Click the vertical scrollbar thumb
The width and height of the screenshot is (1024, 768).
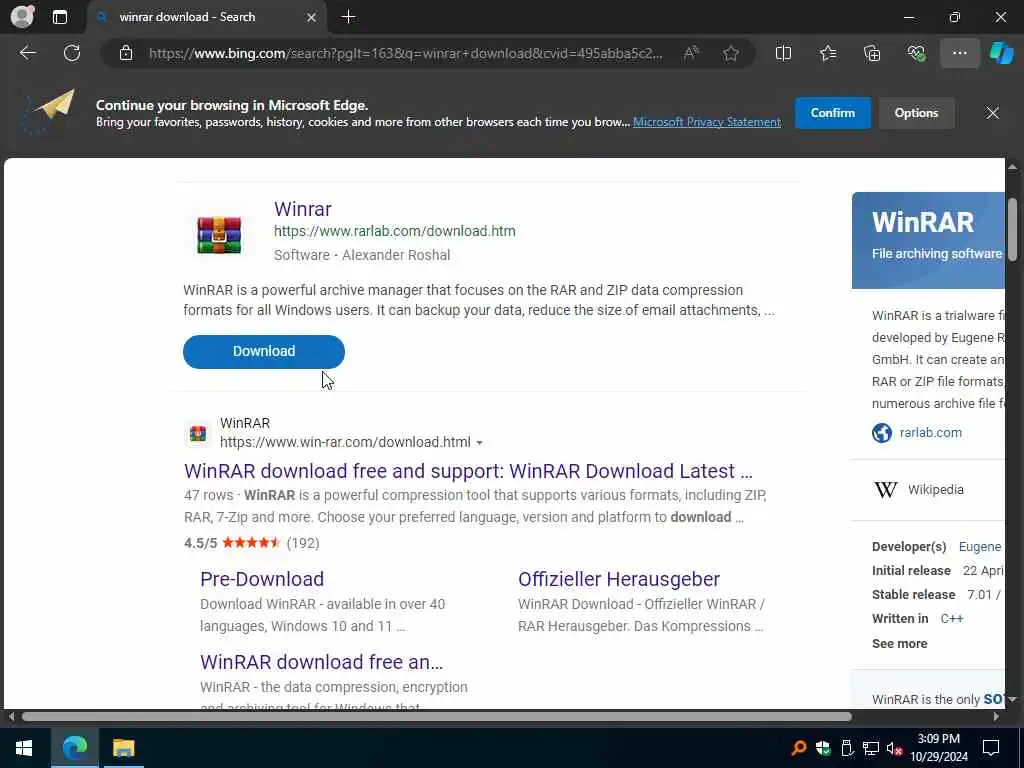(1012, 229)
